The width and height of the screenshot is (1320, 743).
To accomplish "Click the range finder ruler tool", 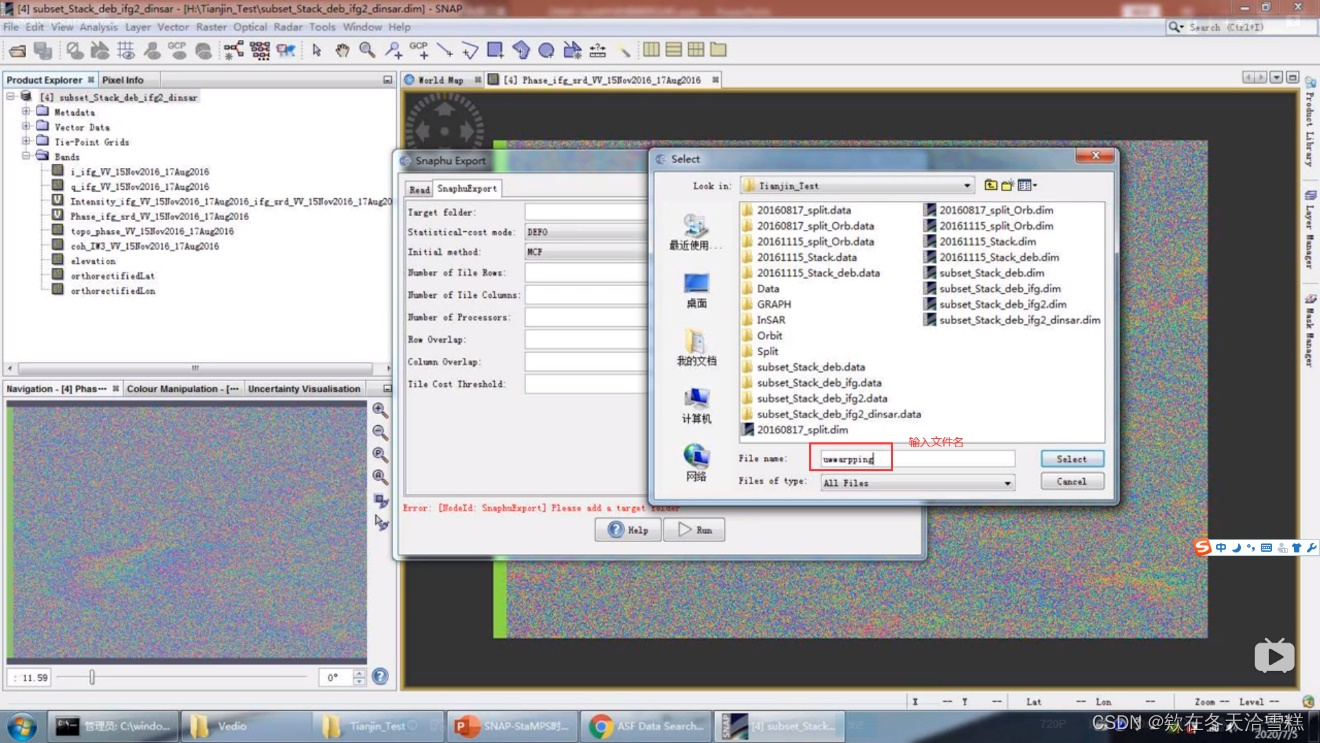I will point(597,50).
